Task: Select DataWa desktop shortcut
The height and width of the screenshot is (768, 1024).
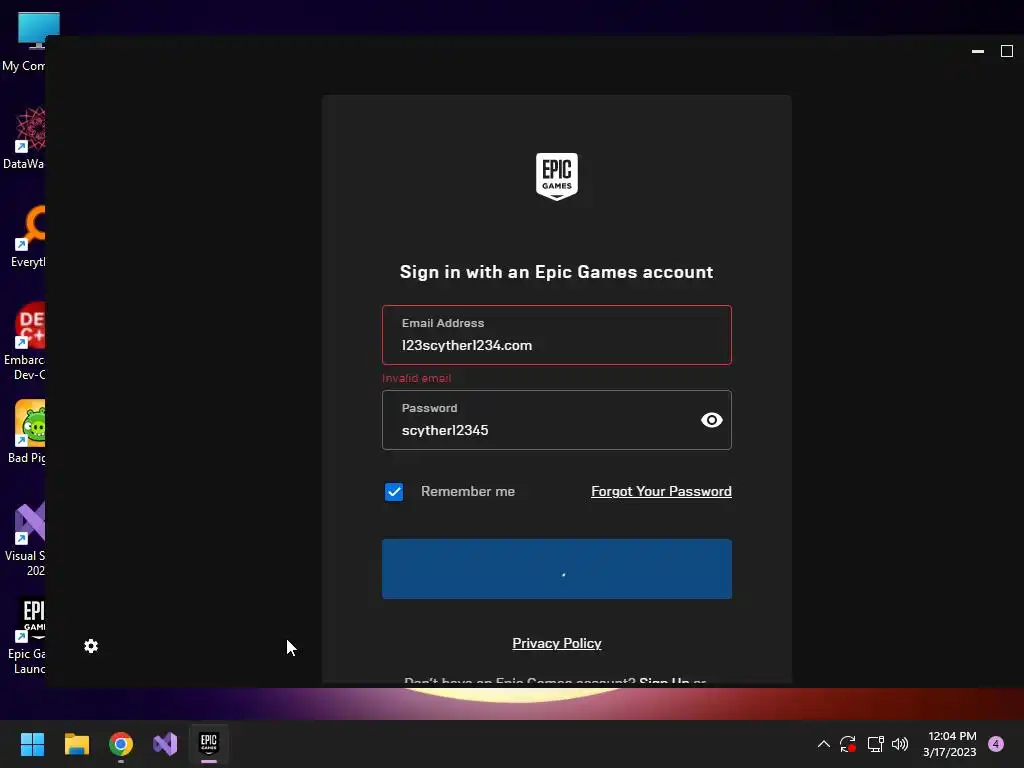Action: coord(24,138)
